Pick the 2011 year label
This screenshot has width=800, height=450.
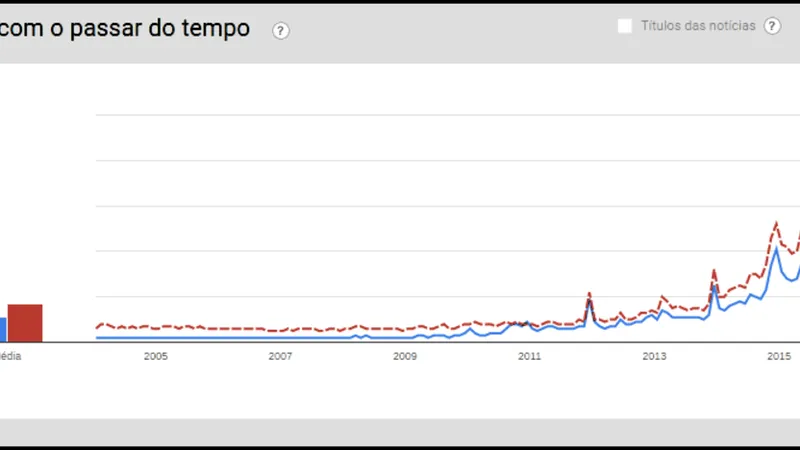(x=529, y=355)
